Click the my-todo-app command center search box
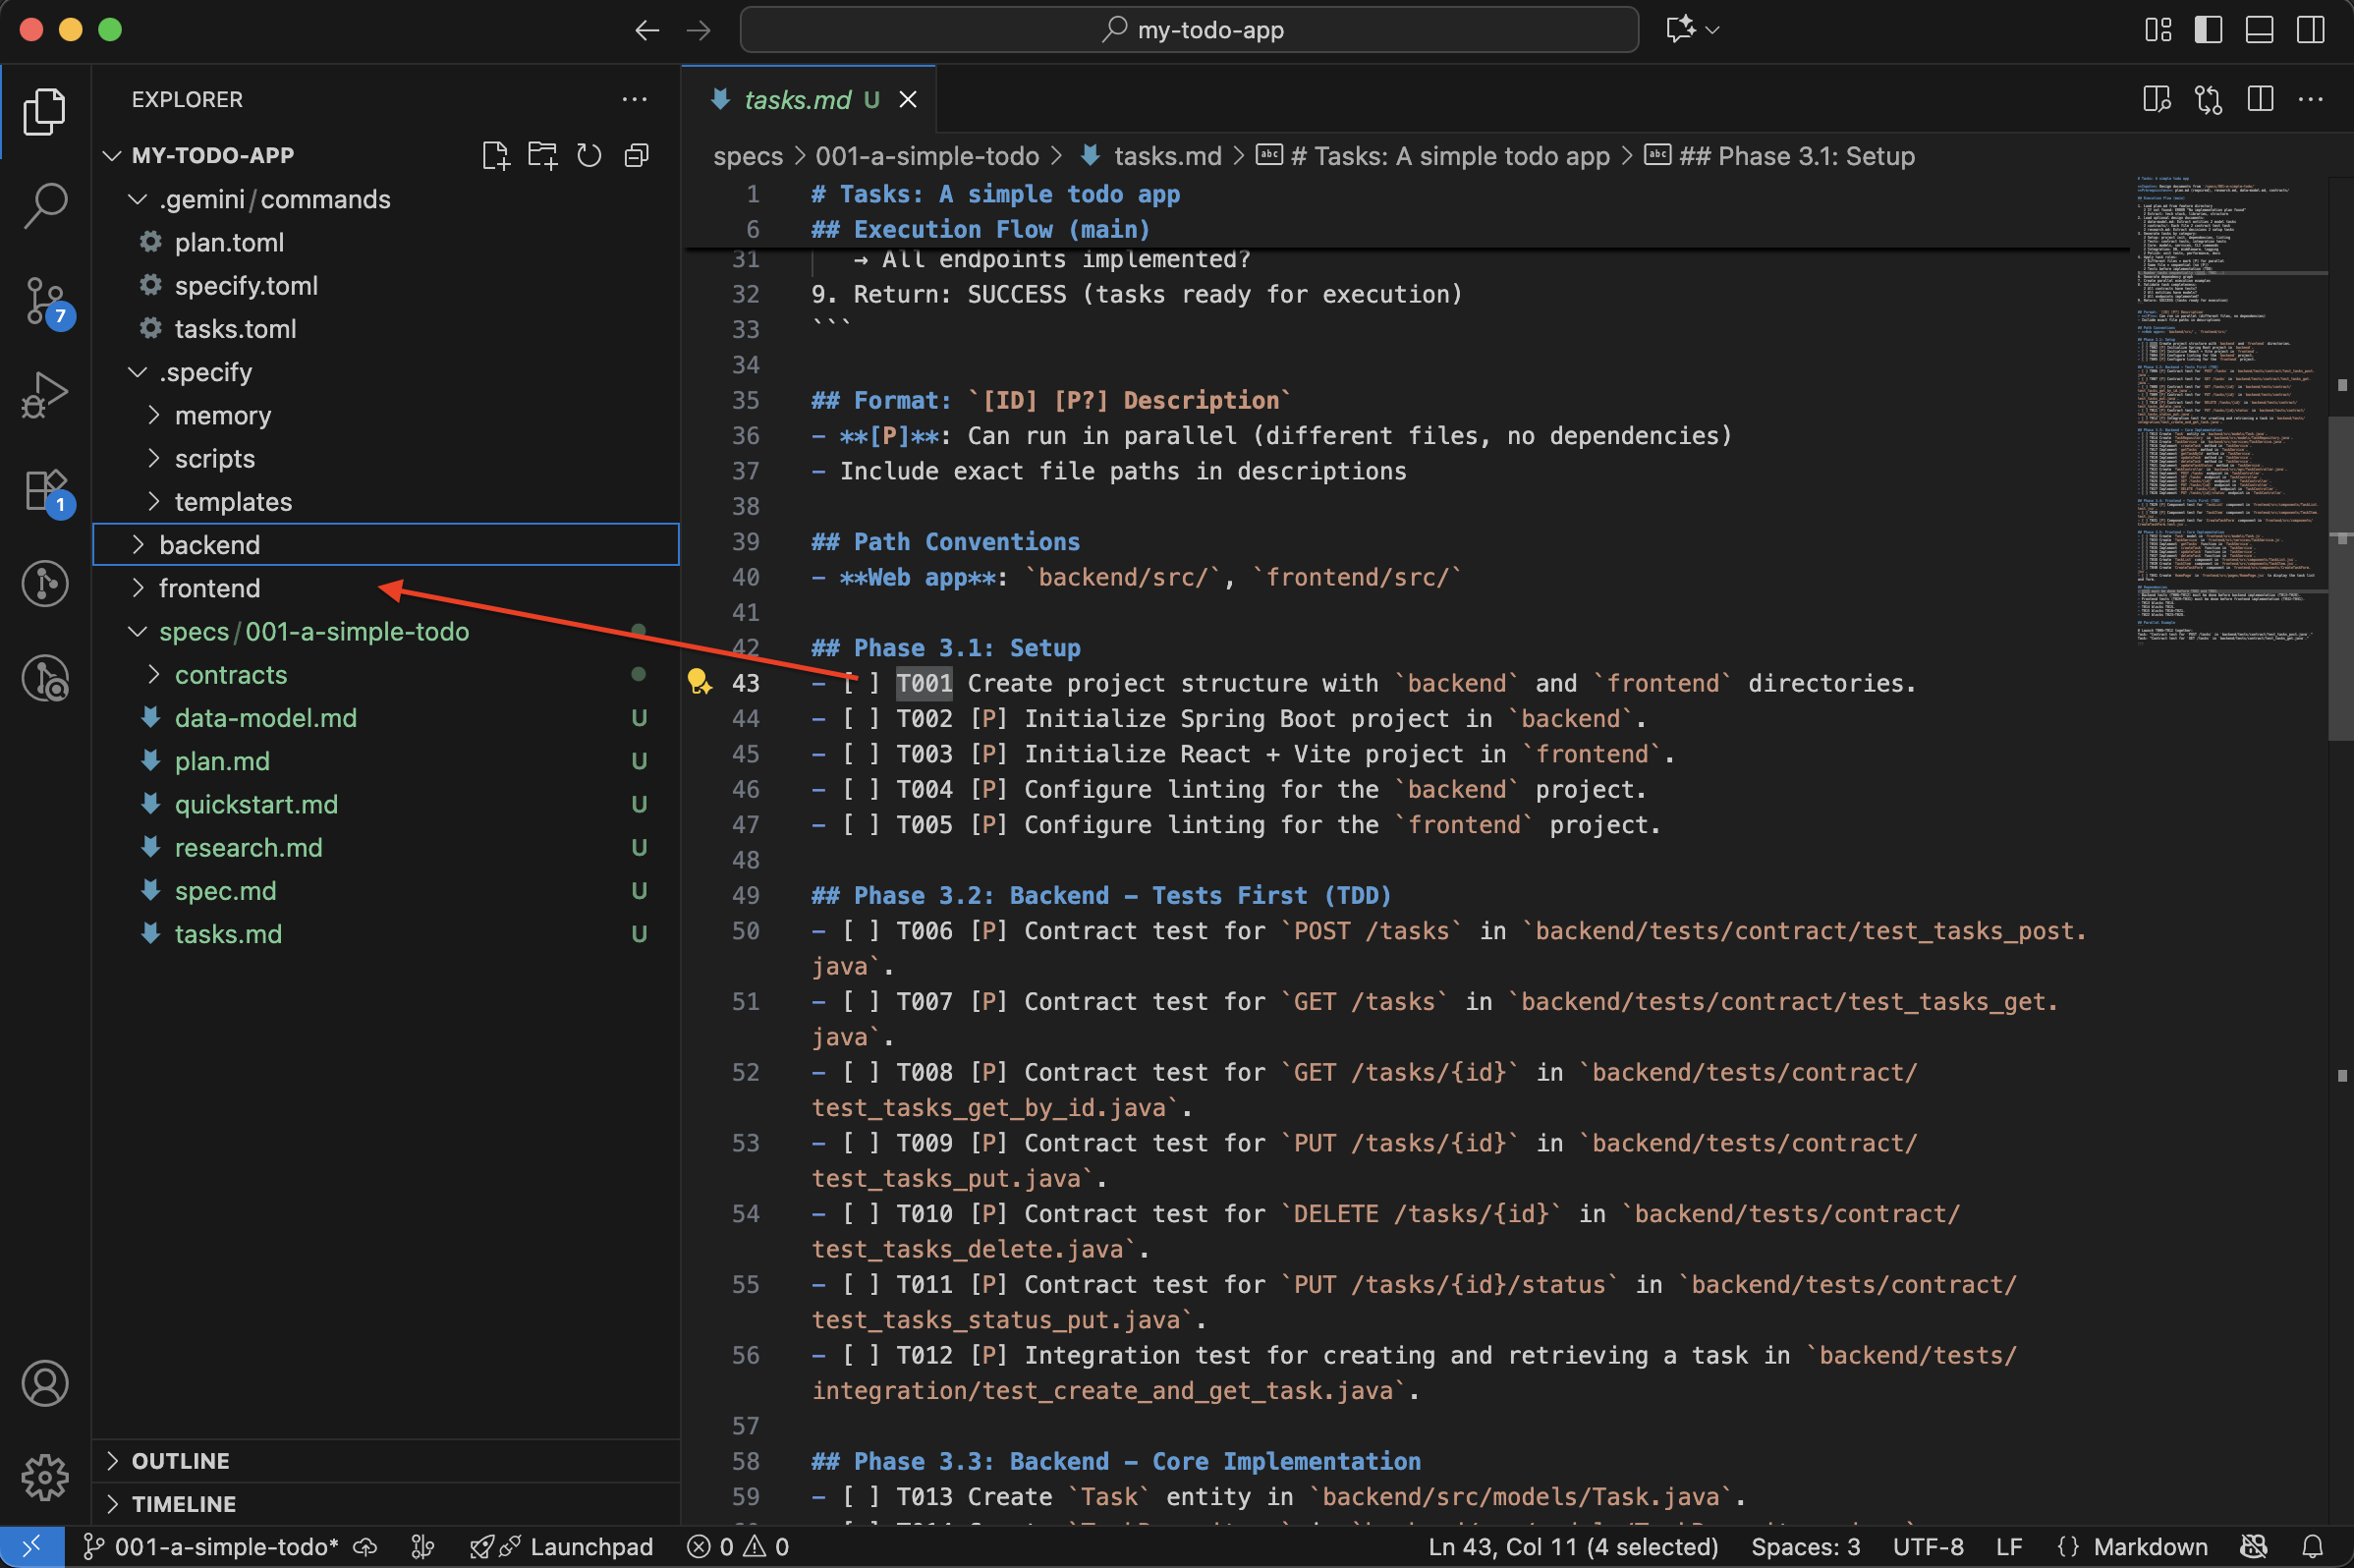Image resolution: width=2354 pixels, height=1568 pixels. point(1189,30)
